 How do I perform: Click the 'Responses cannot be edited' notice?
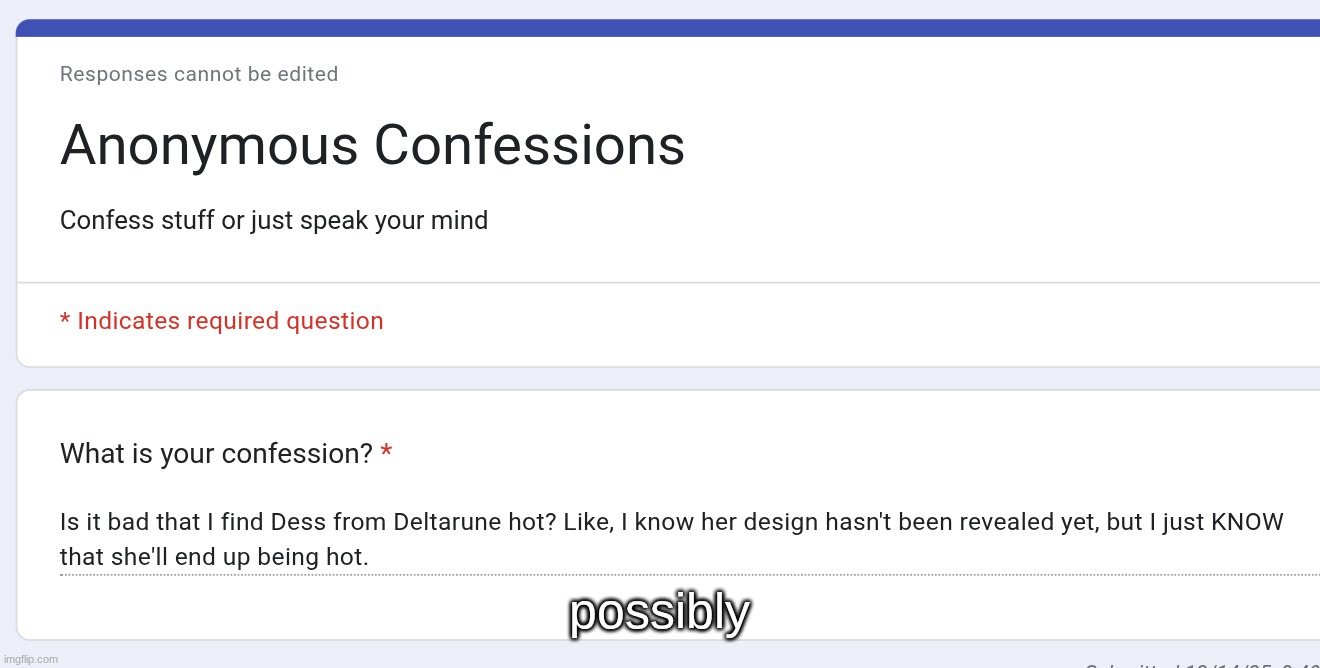click(x=199, y=74)
